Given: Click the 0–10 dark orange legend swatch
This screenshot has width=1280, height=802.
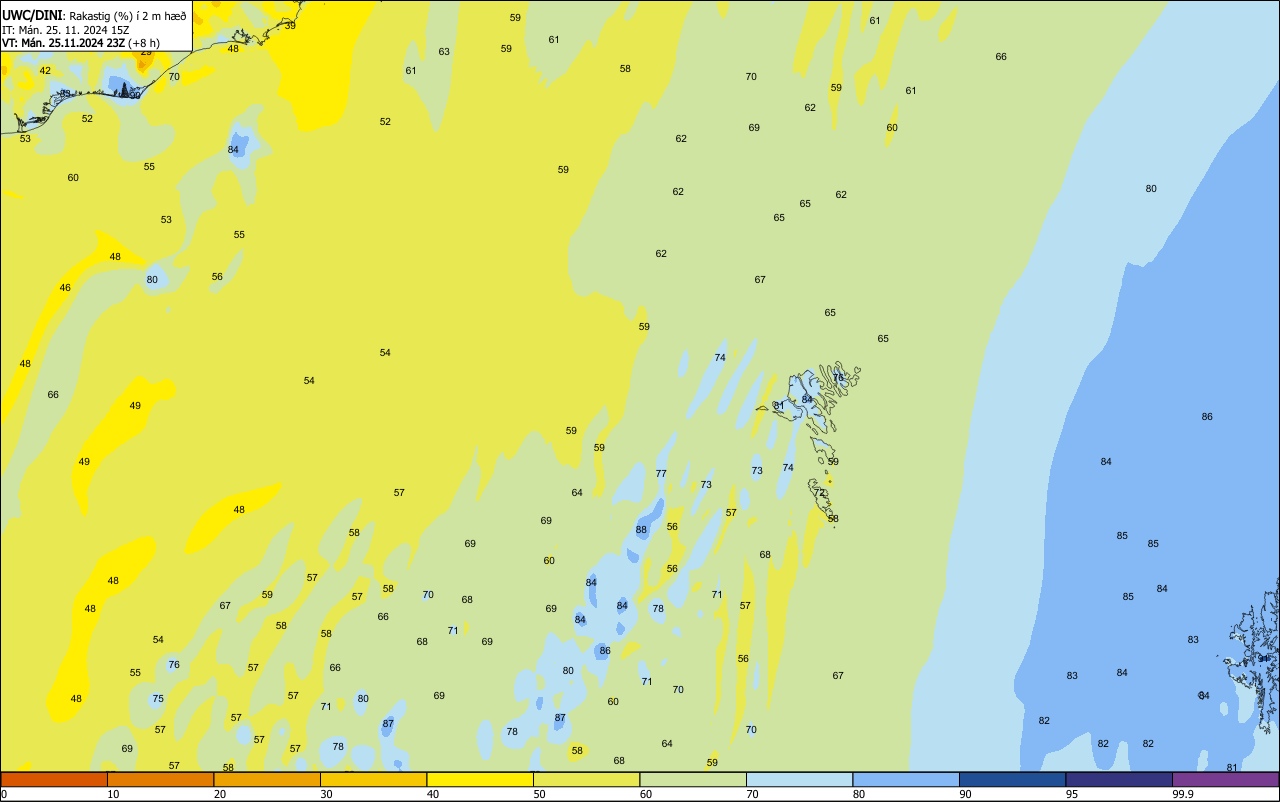Looking at the screenshot, I should [54, 779].
